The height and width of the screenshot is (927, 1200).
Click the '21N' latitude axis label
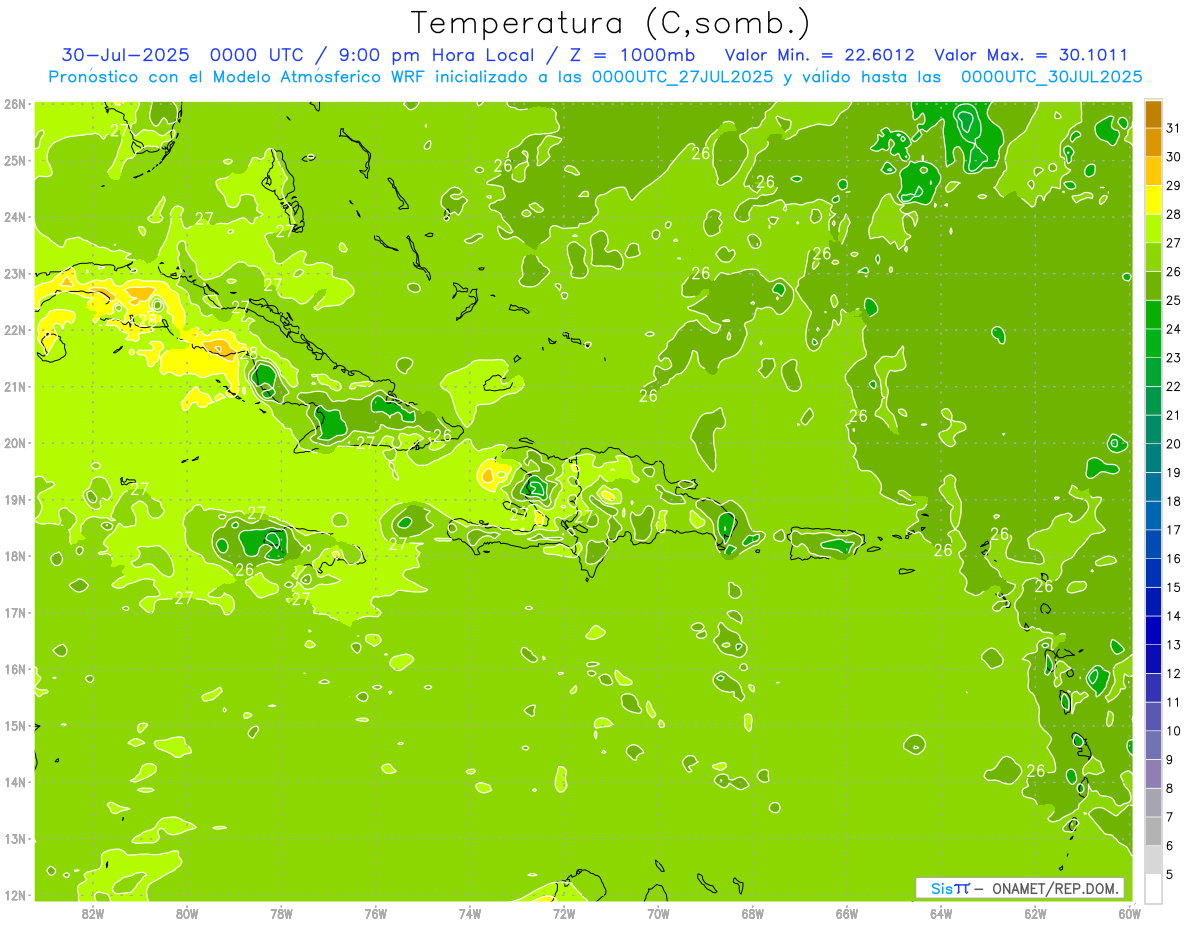[x=16, y=386]
